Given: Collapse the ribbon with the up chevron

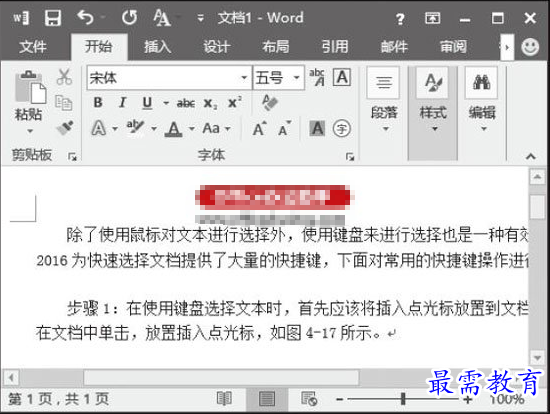Looking at the screenshot, I should [530, 156].
